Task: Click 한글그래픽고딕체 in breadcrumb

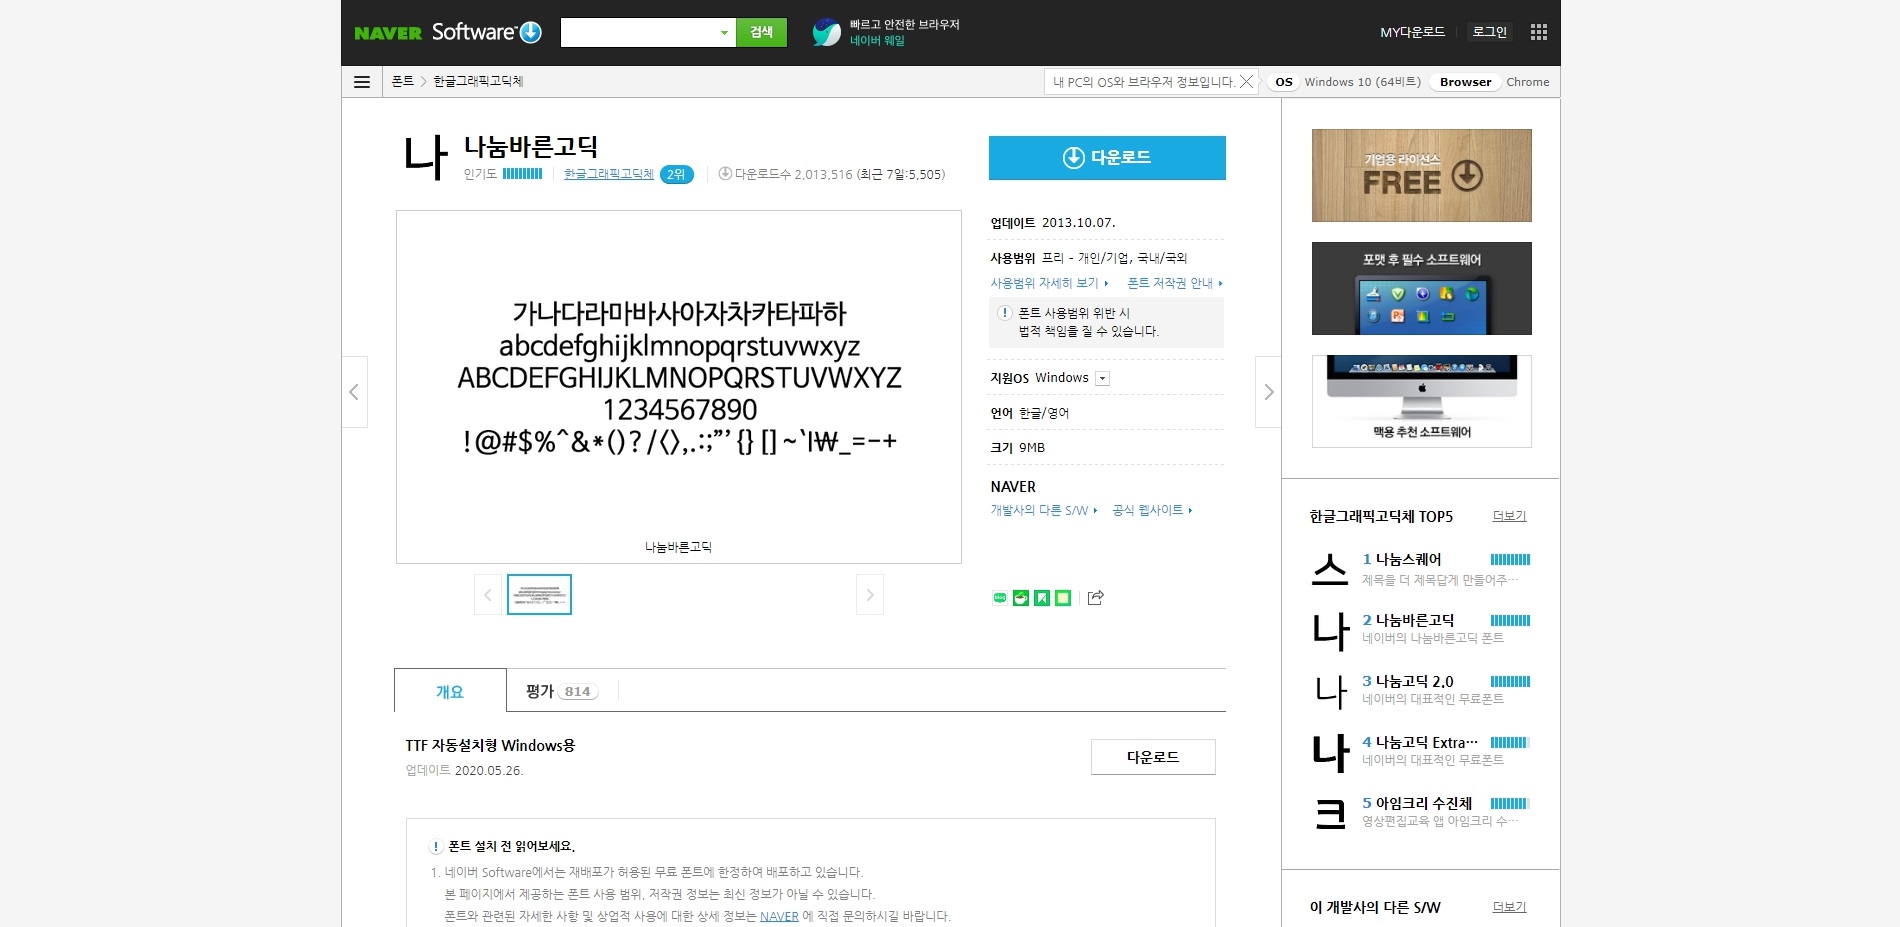Action: 478,82
